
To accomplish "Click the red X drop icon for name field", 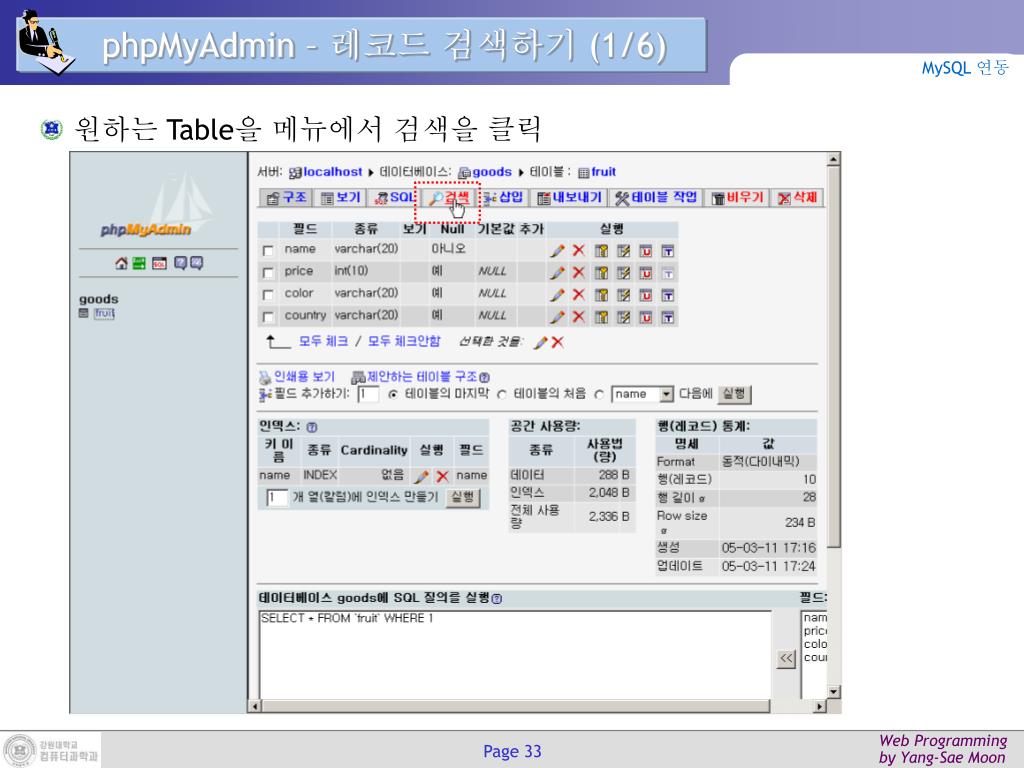I will point(579,251).
